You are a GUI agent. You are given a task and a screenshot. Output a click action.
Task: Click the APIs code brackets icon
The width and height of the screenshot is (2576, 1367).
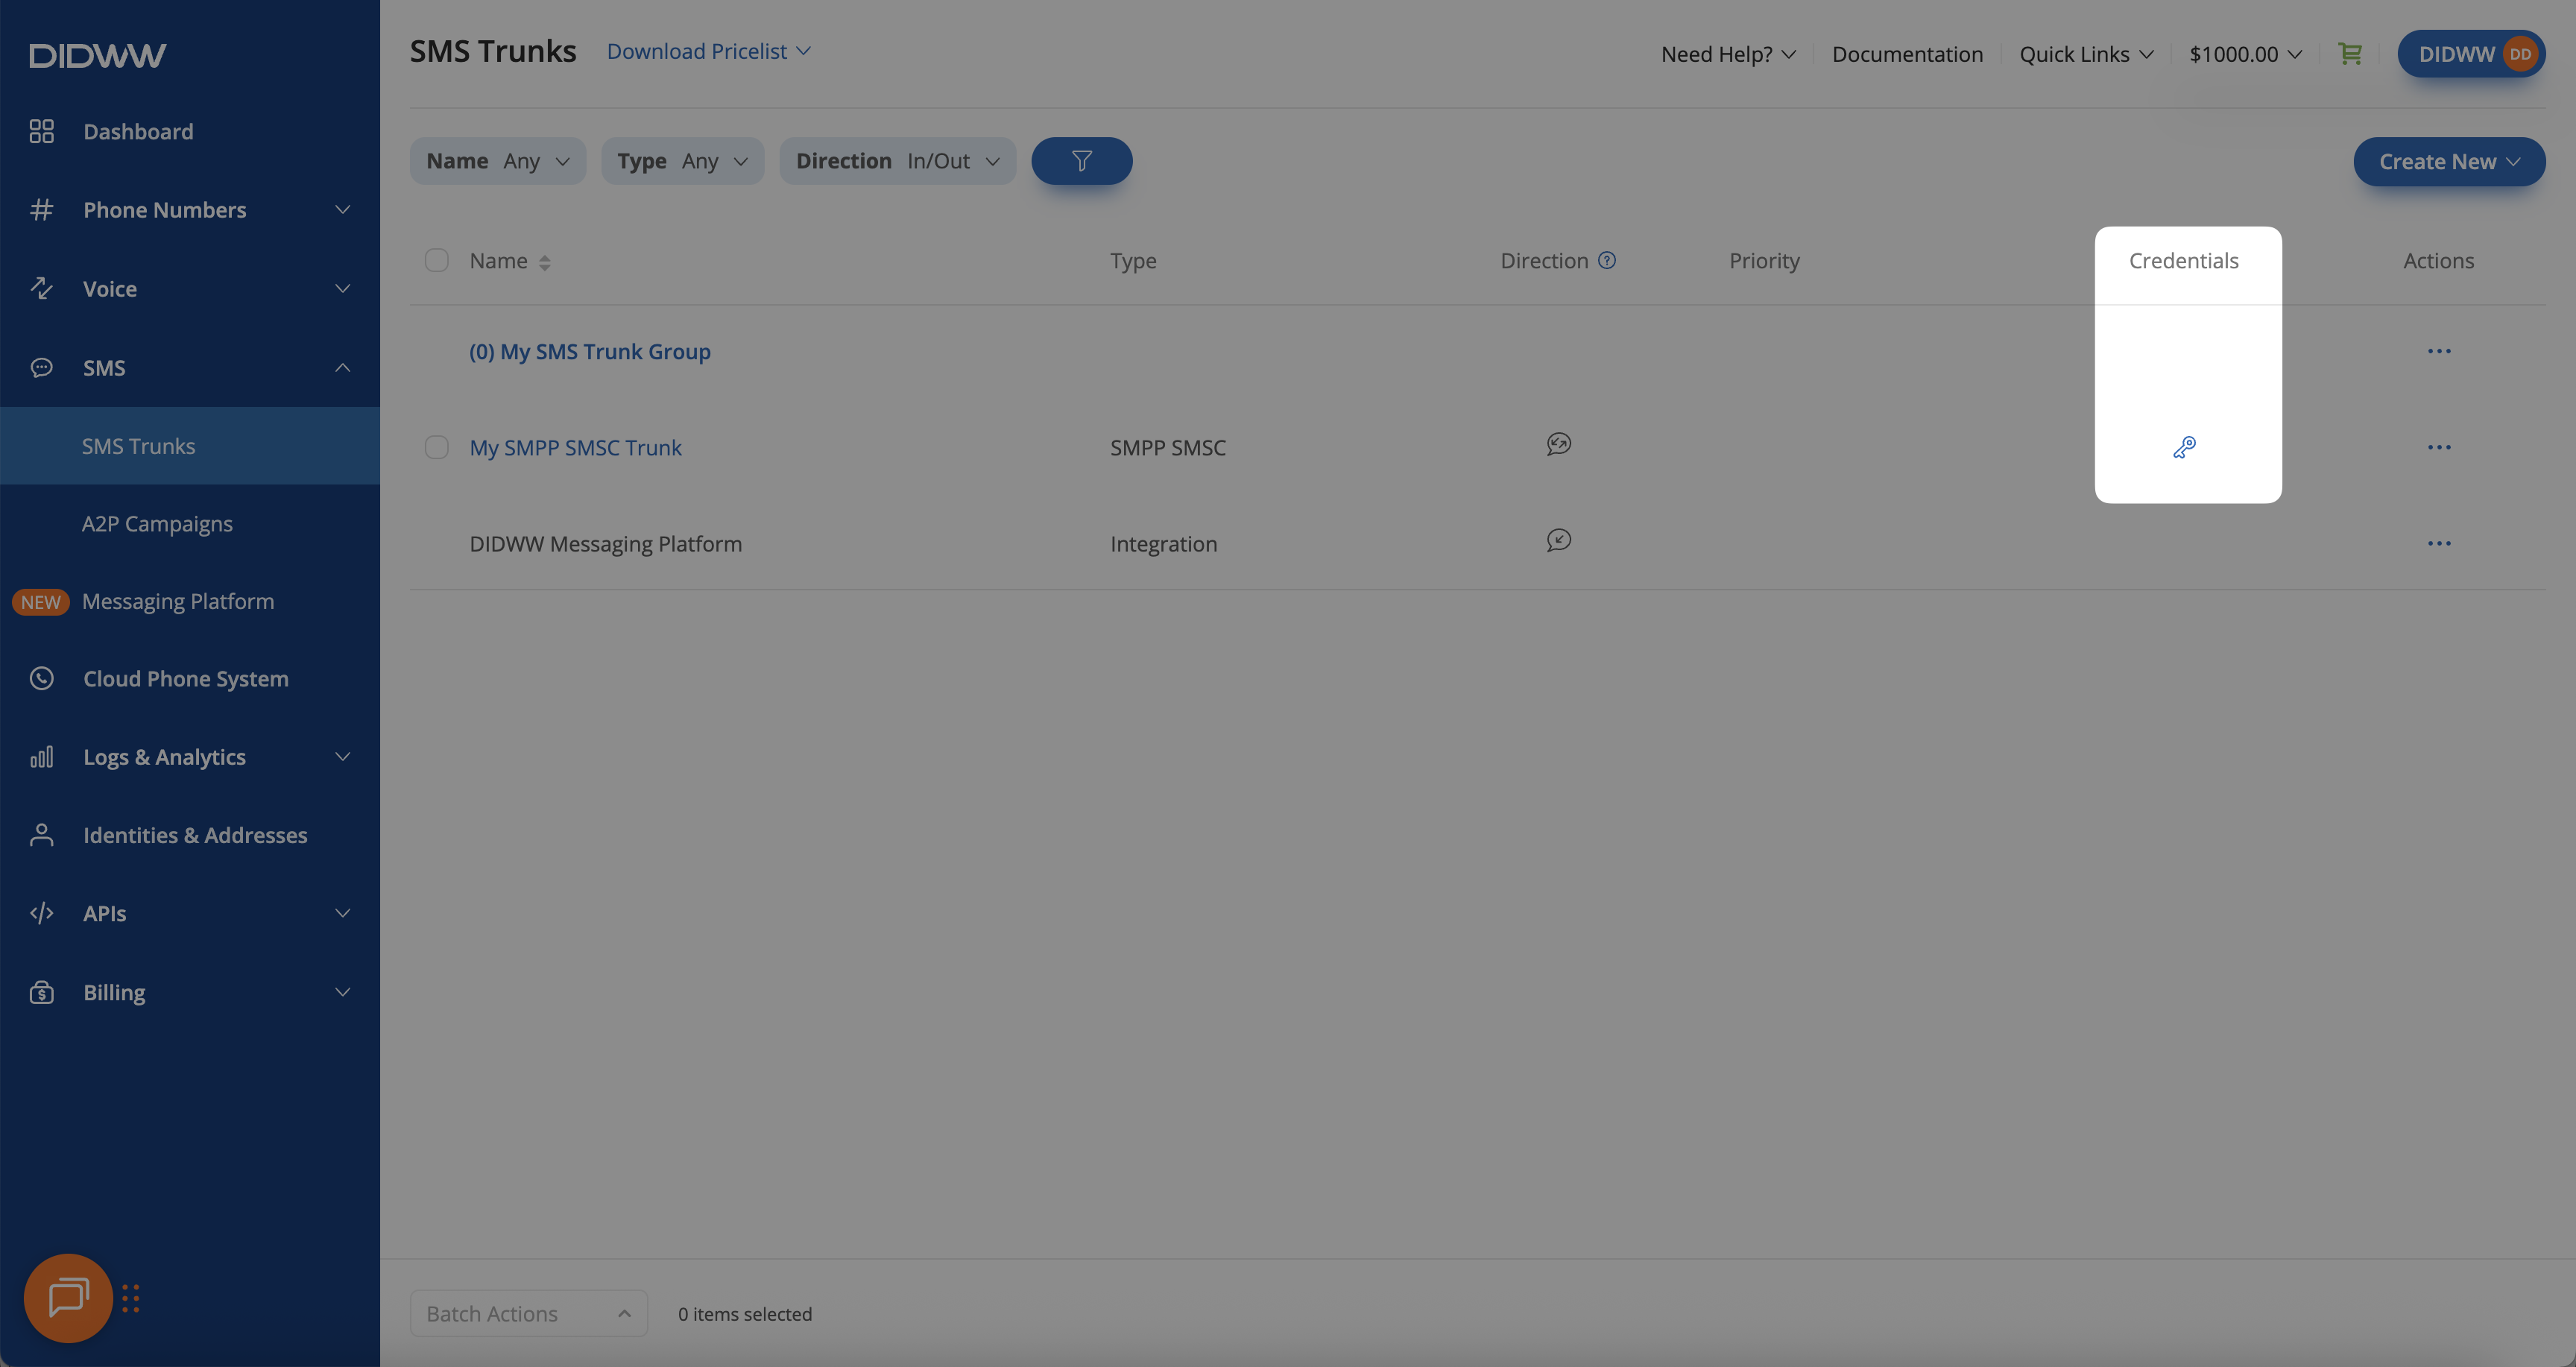click(x=41, y=913)
